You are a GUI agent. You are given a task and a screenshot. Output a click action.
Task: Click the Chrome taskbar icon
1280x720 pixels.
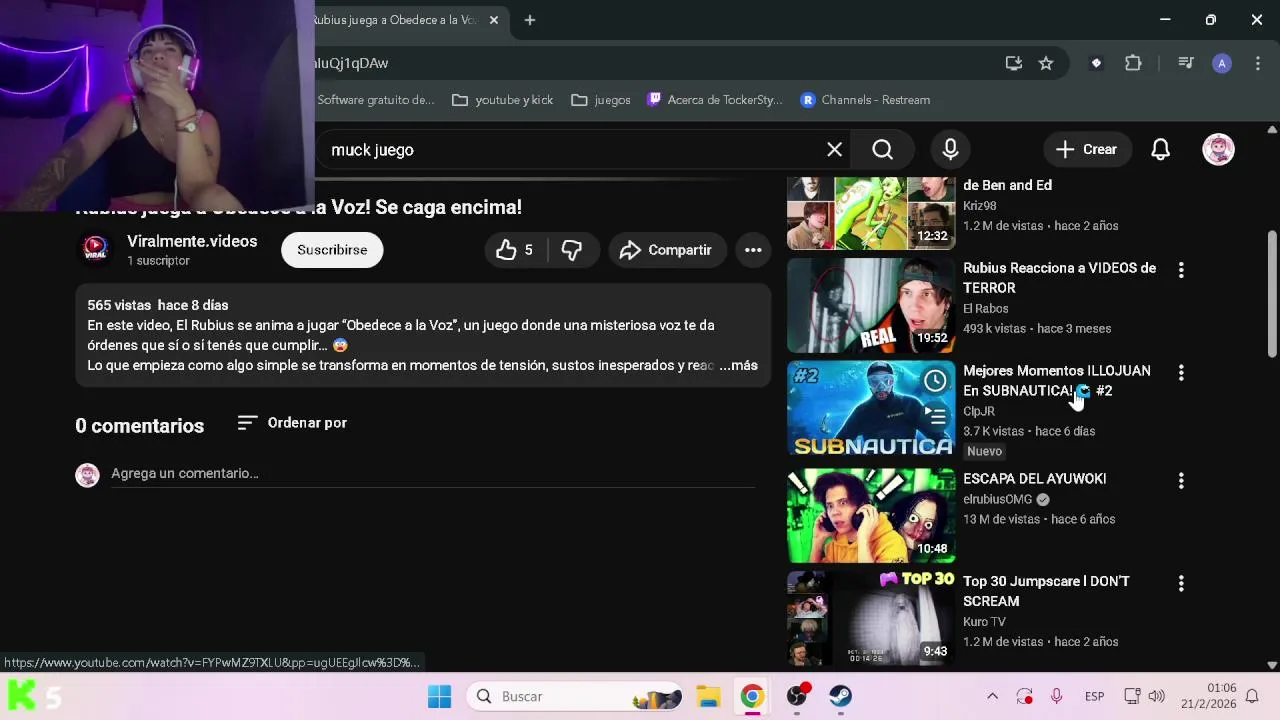click(752, 696)
